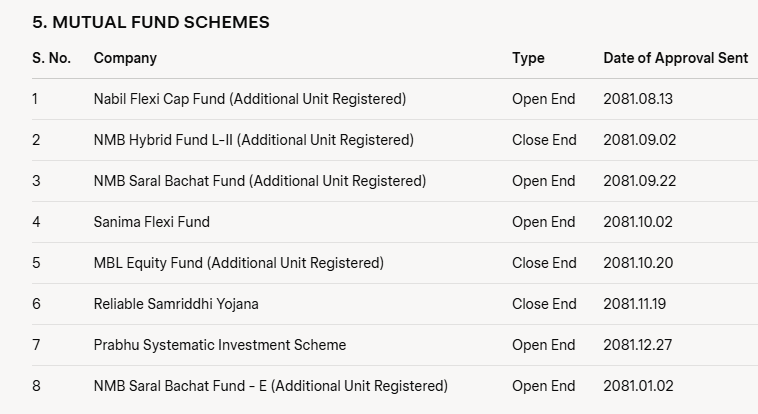The image size is (758, 414).
Task: Click date 2081.12.27 cell
Action: tap(638, 345)
